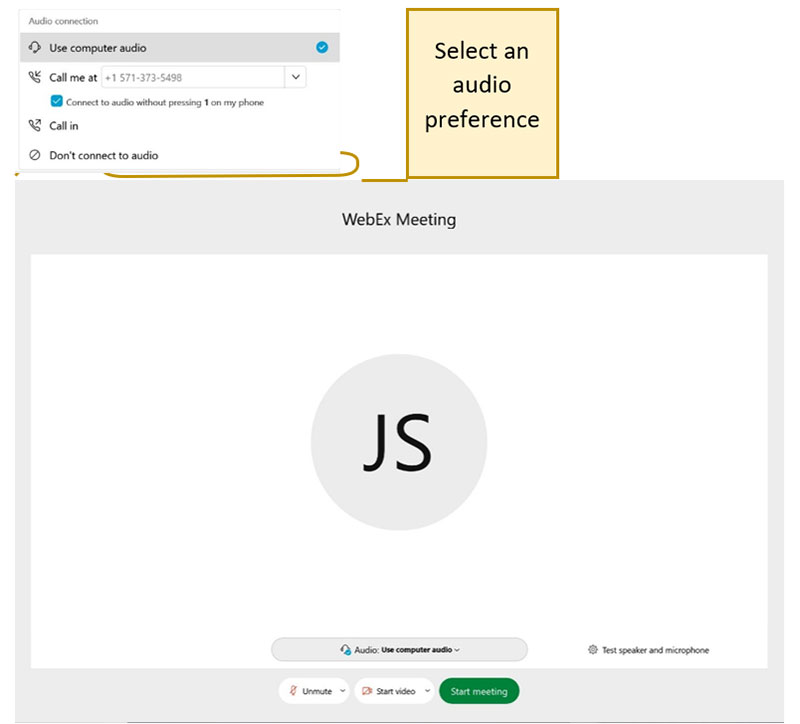Screen dimensions: 800x724
Task: Expand the arrow next to Unmute
Action: [x=343, y=691]
